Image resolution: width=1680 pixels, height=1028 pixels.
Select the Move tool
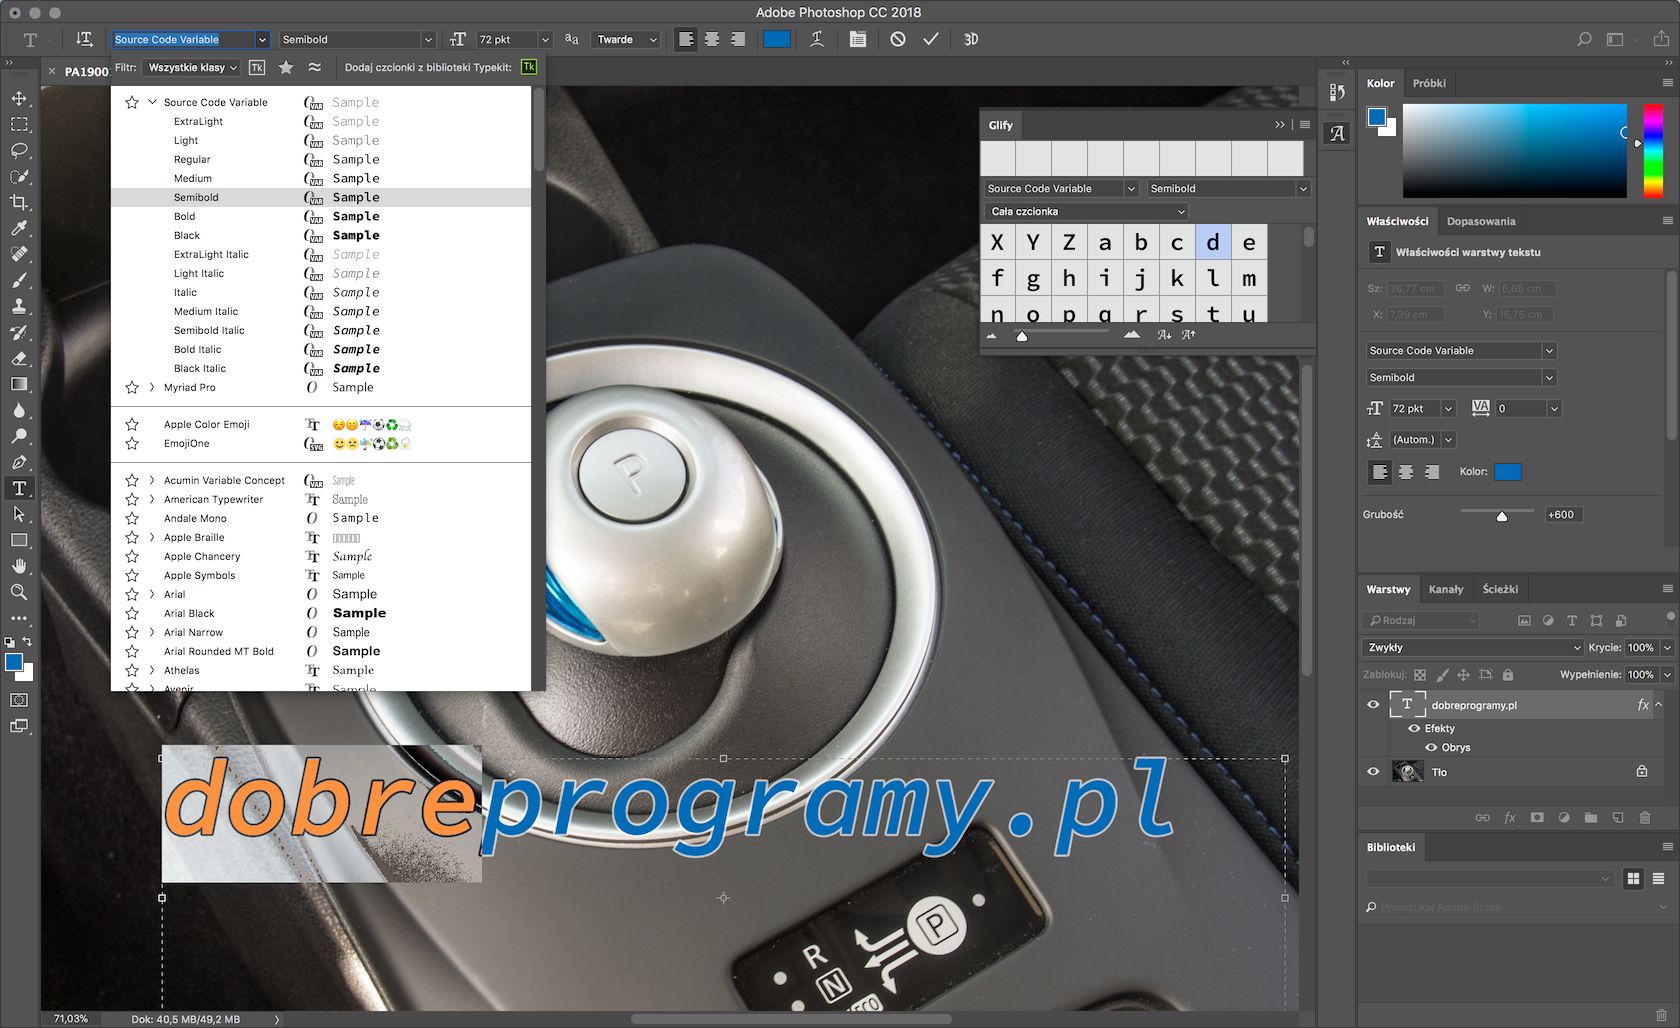(x=19, y=98)
